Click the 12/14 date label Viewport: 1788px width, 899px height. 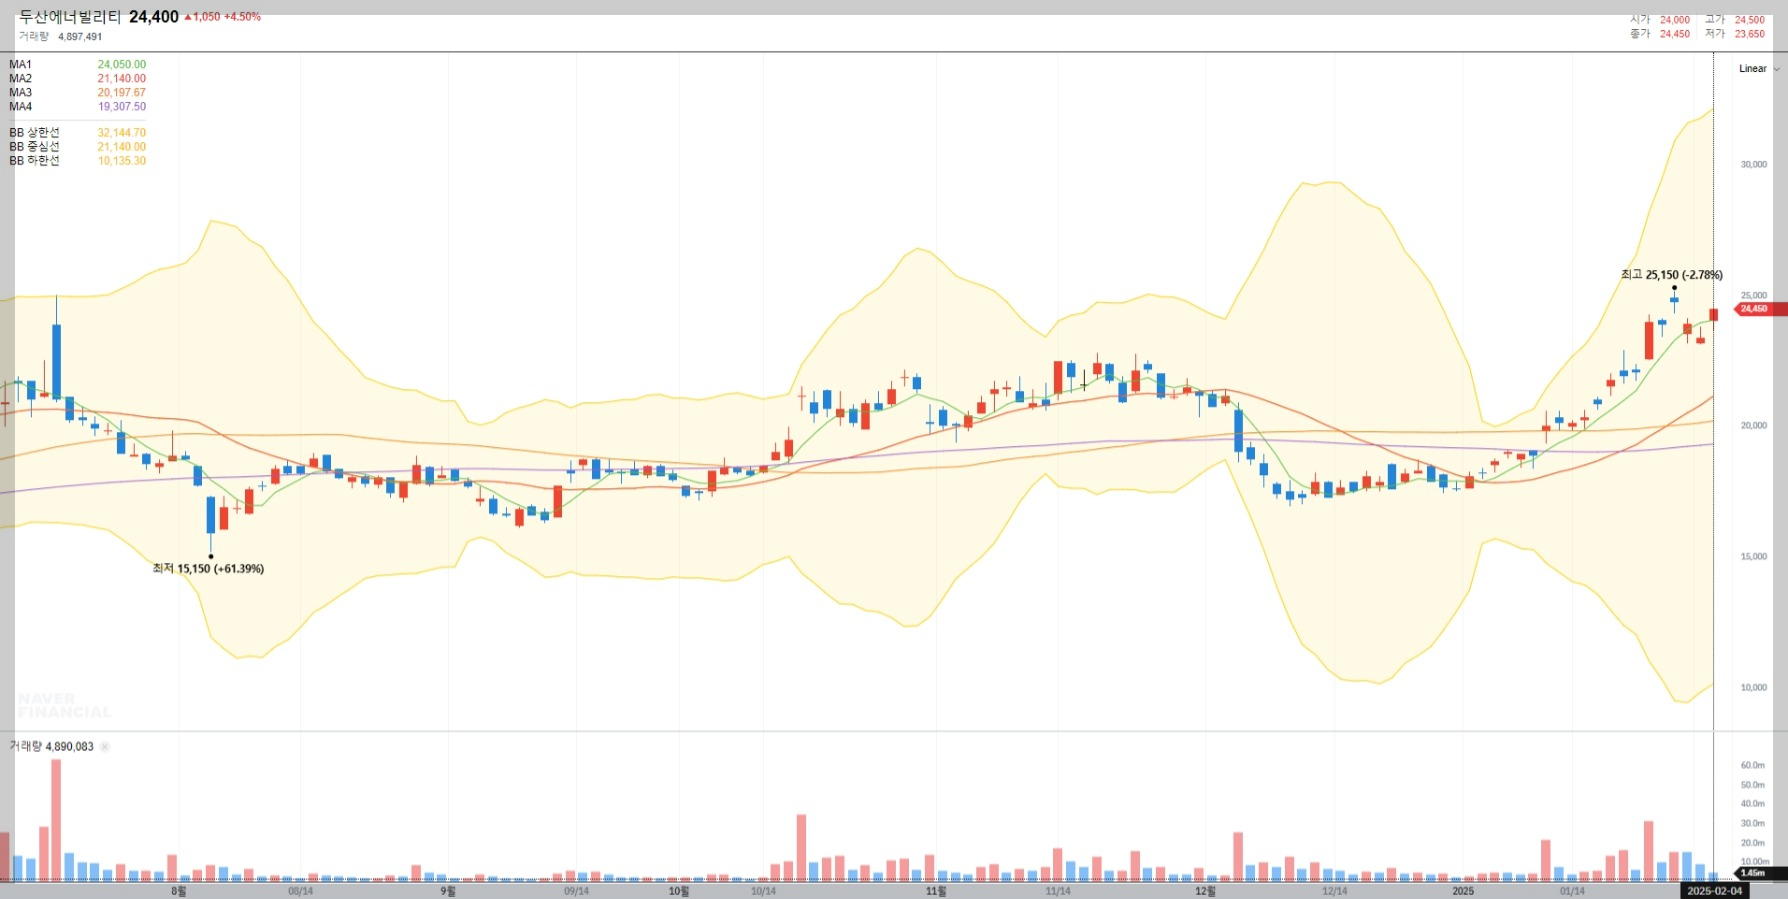tap(1335, 891)
